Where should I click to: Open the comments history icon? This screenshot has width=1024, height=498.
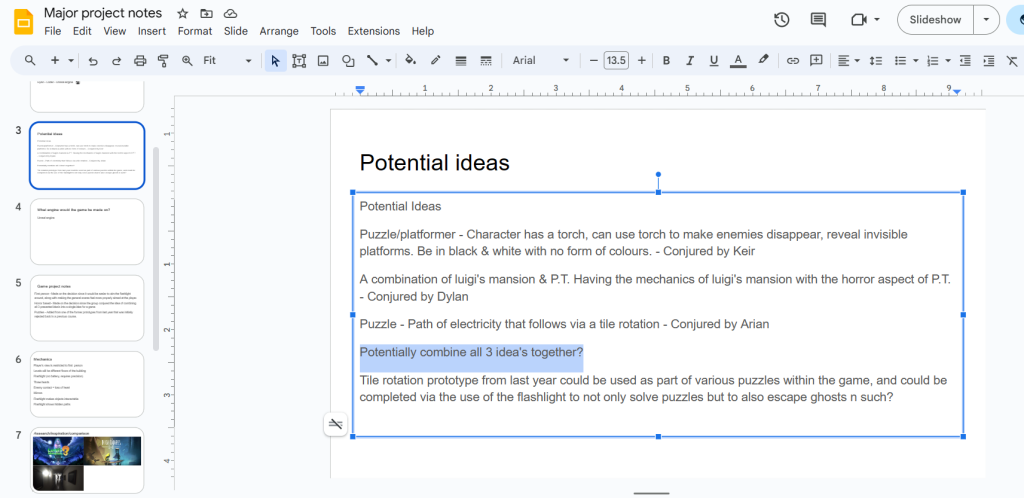[x=818, y=20]
